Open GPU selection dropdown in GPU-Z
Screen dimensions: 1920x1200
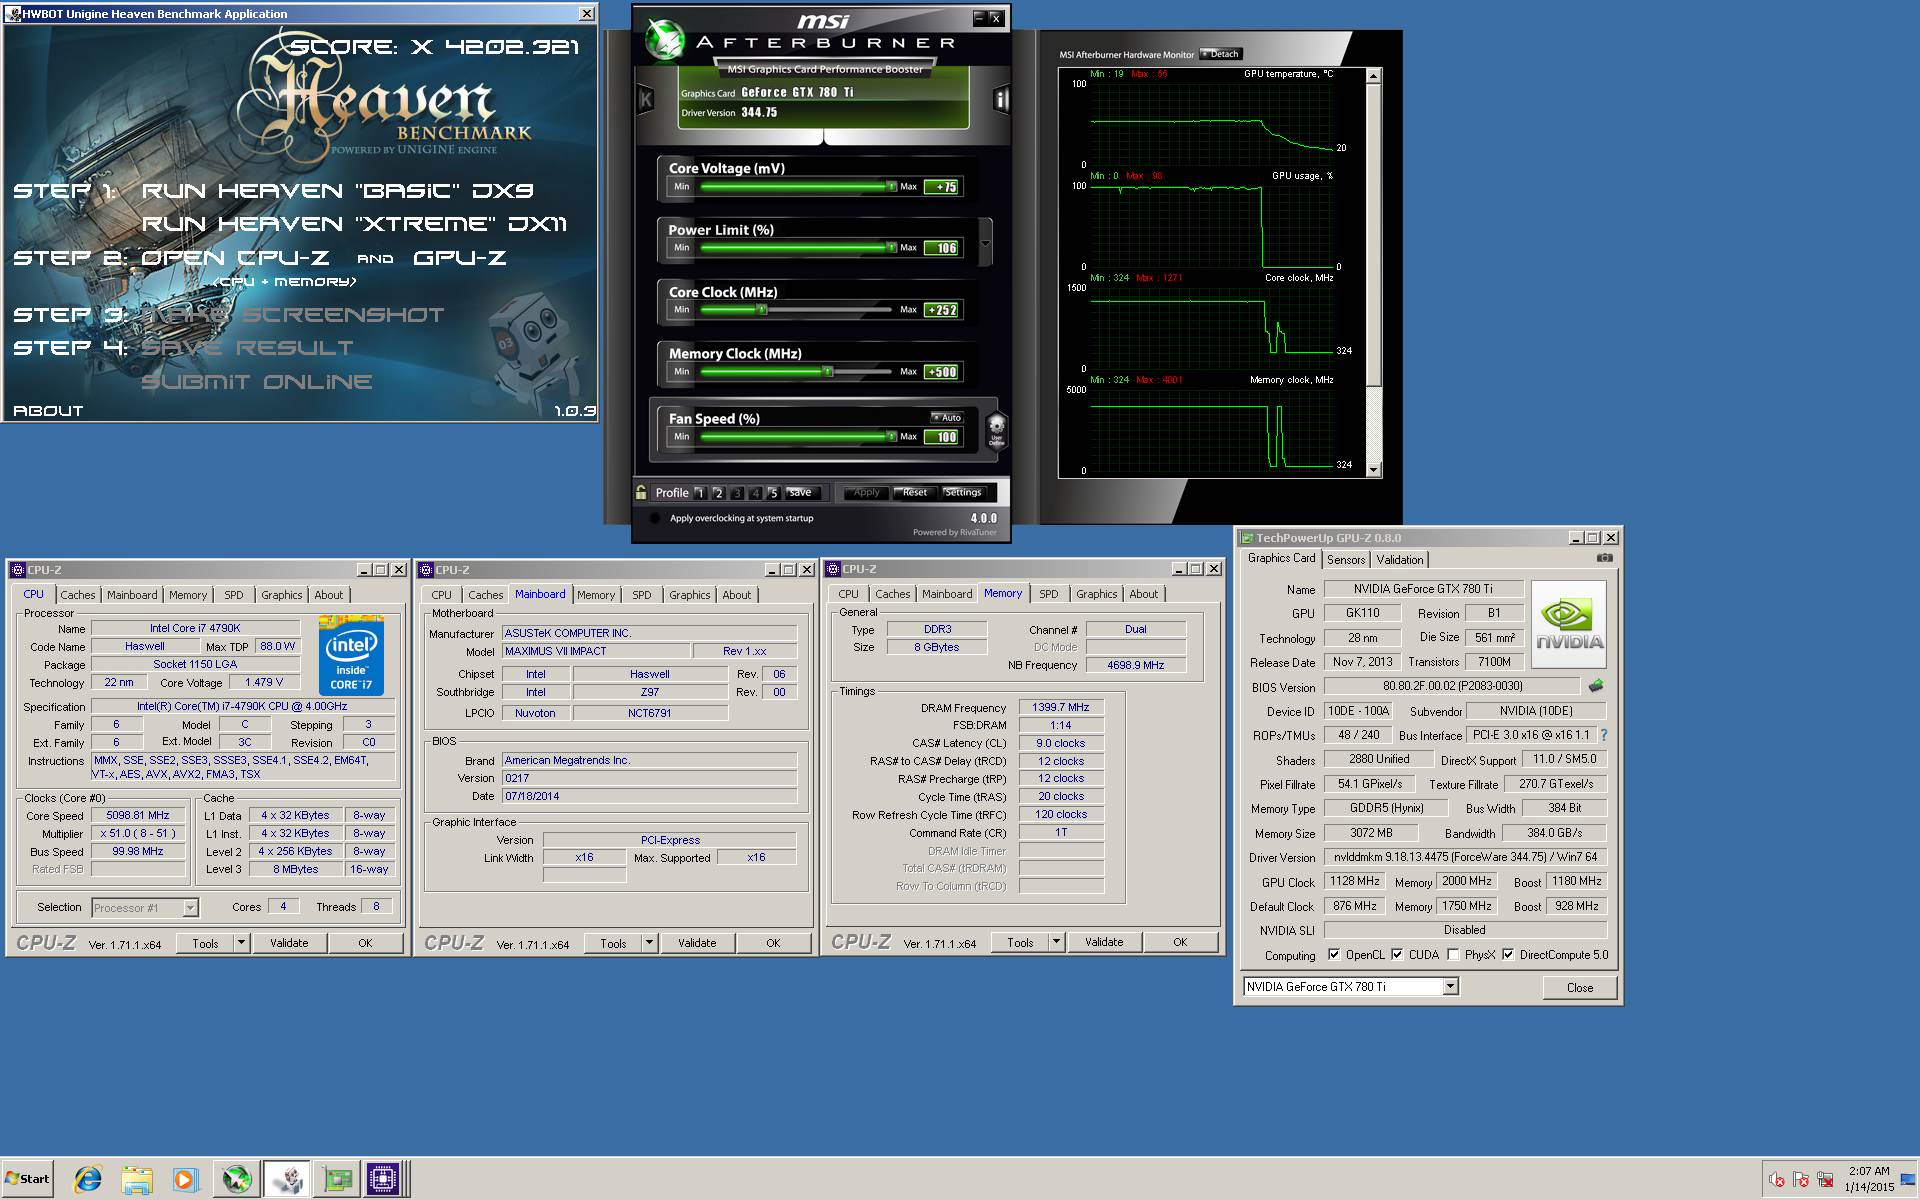(x=1450, y=987)
